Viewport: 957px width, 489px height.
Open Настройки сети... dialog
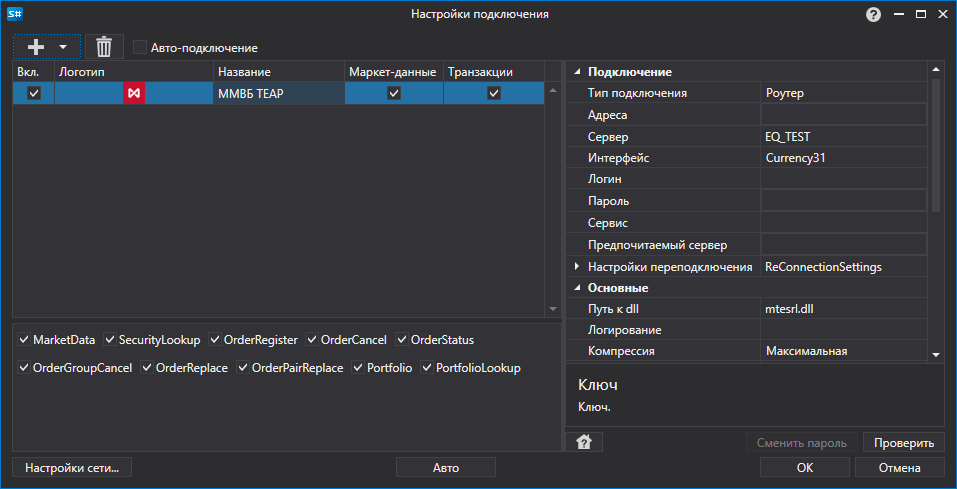[x=72, y=468]
